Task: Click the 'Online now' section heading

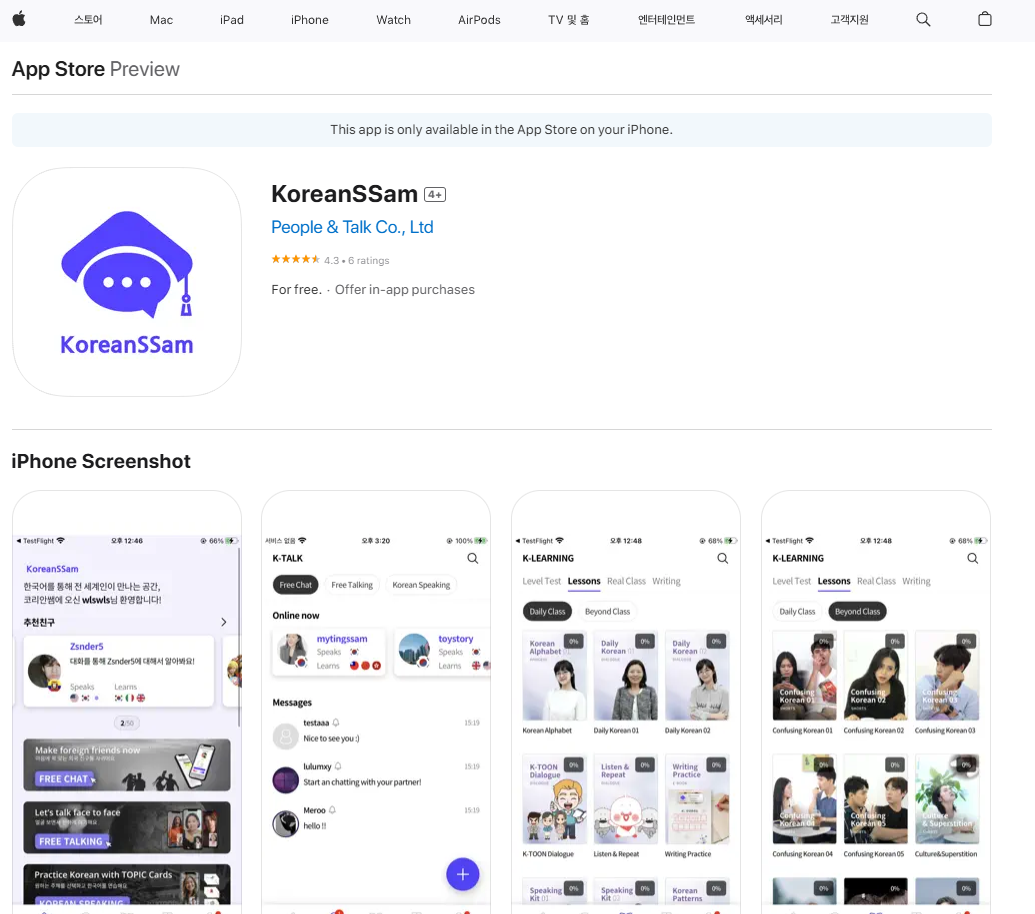Action: click(296, 616)
